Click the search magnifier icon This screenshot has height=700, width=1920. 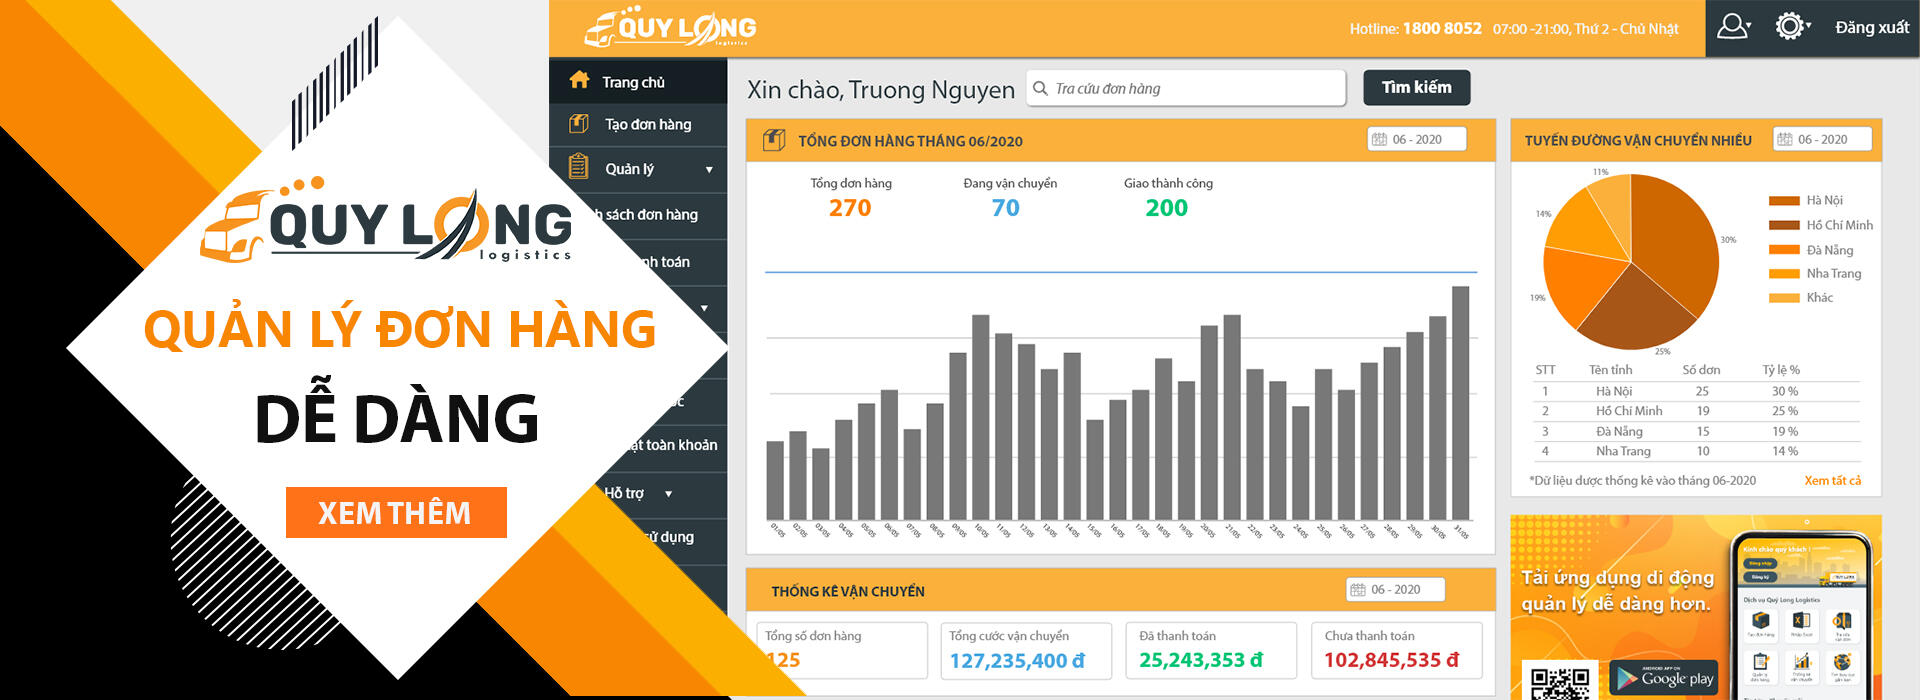click(x=1040, y=88)
